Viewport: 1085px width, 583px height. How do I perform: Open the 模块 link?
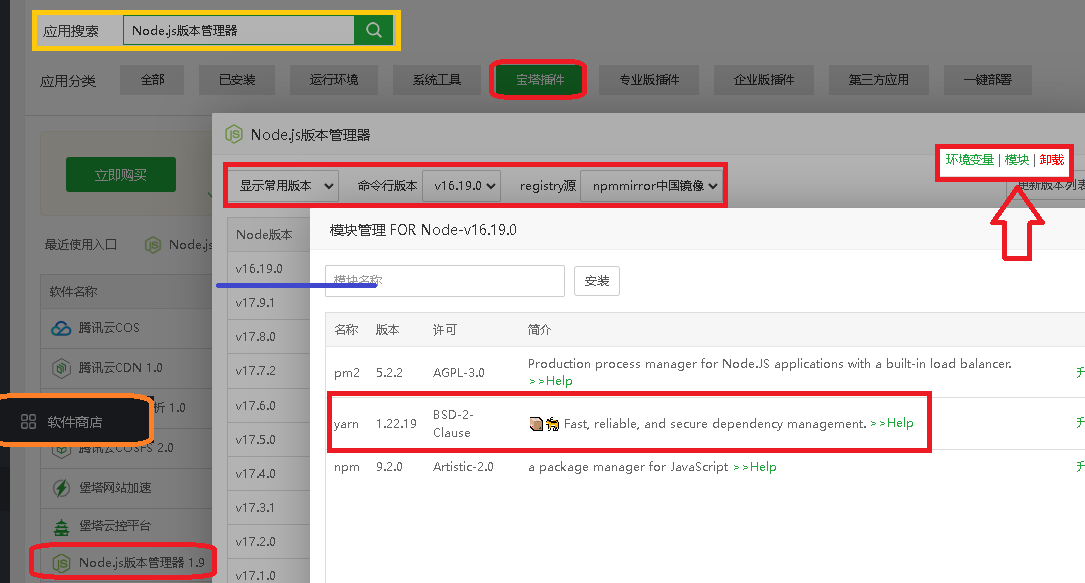(1016, 160)
